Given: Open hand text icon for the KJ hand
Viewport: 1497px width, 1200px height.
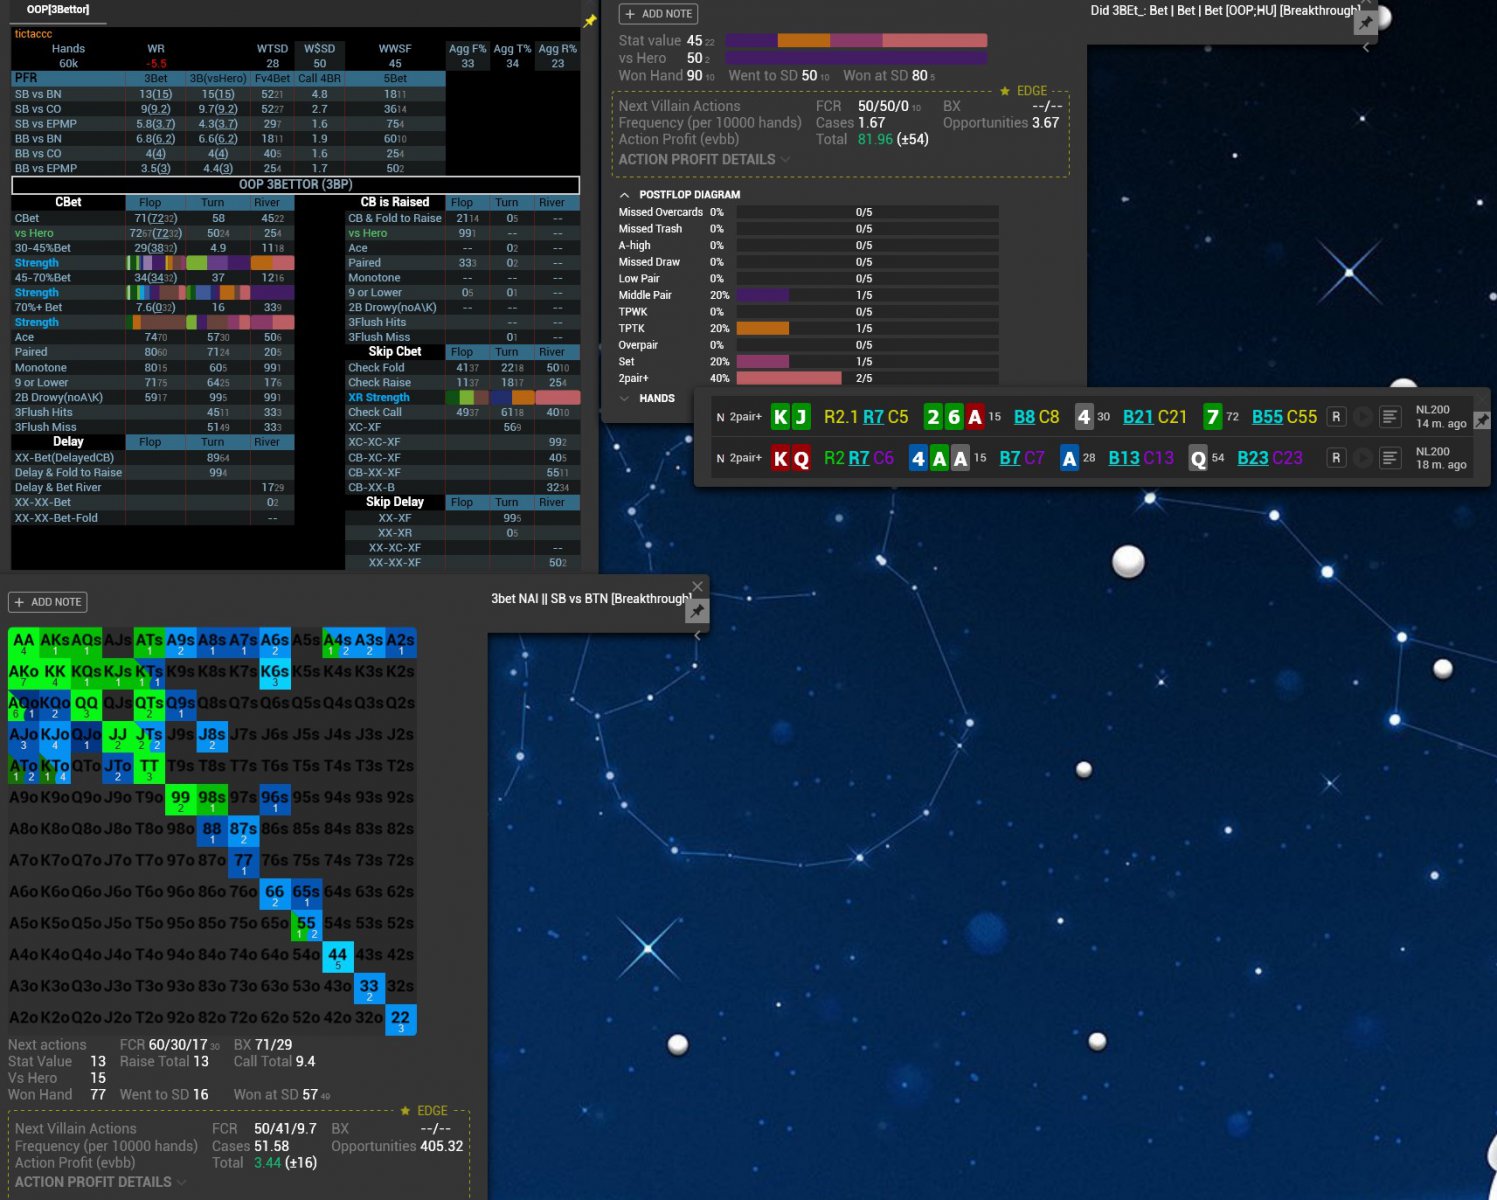Looking at the screenshot, I should tap(1389, 417).
